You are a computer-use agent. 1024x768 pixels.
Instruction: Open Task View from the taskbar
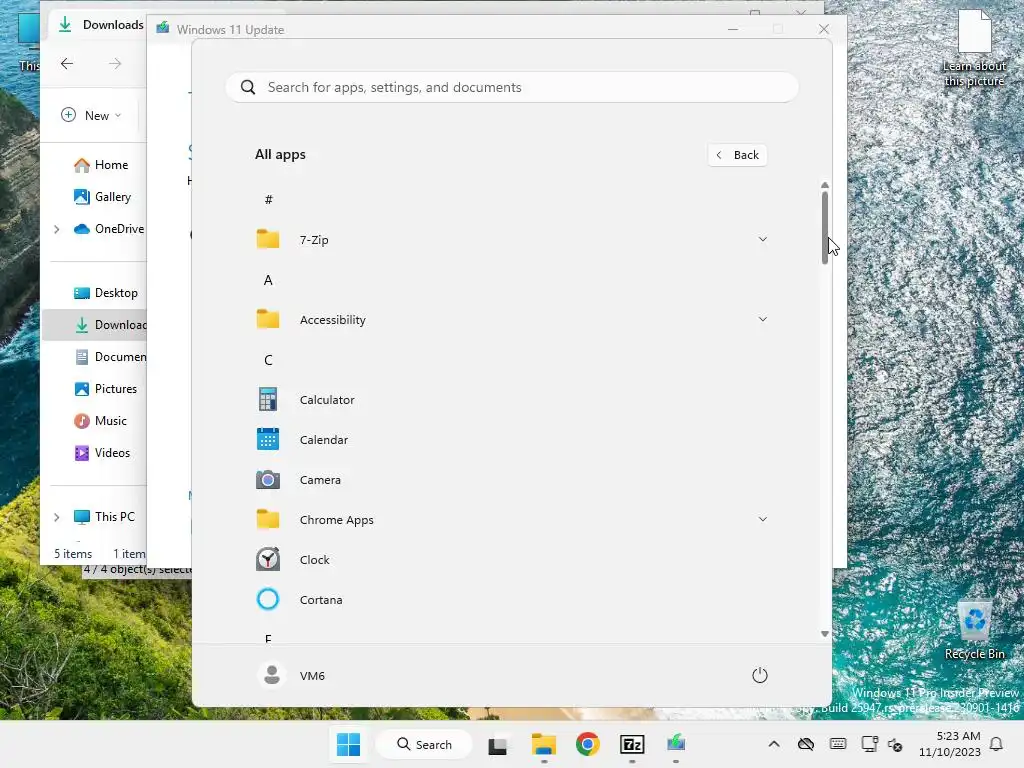[x=498, y=744]
